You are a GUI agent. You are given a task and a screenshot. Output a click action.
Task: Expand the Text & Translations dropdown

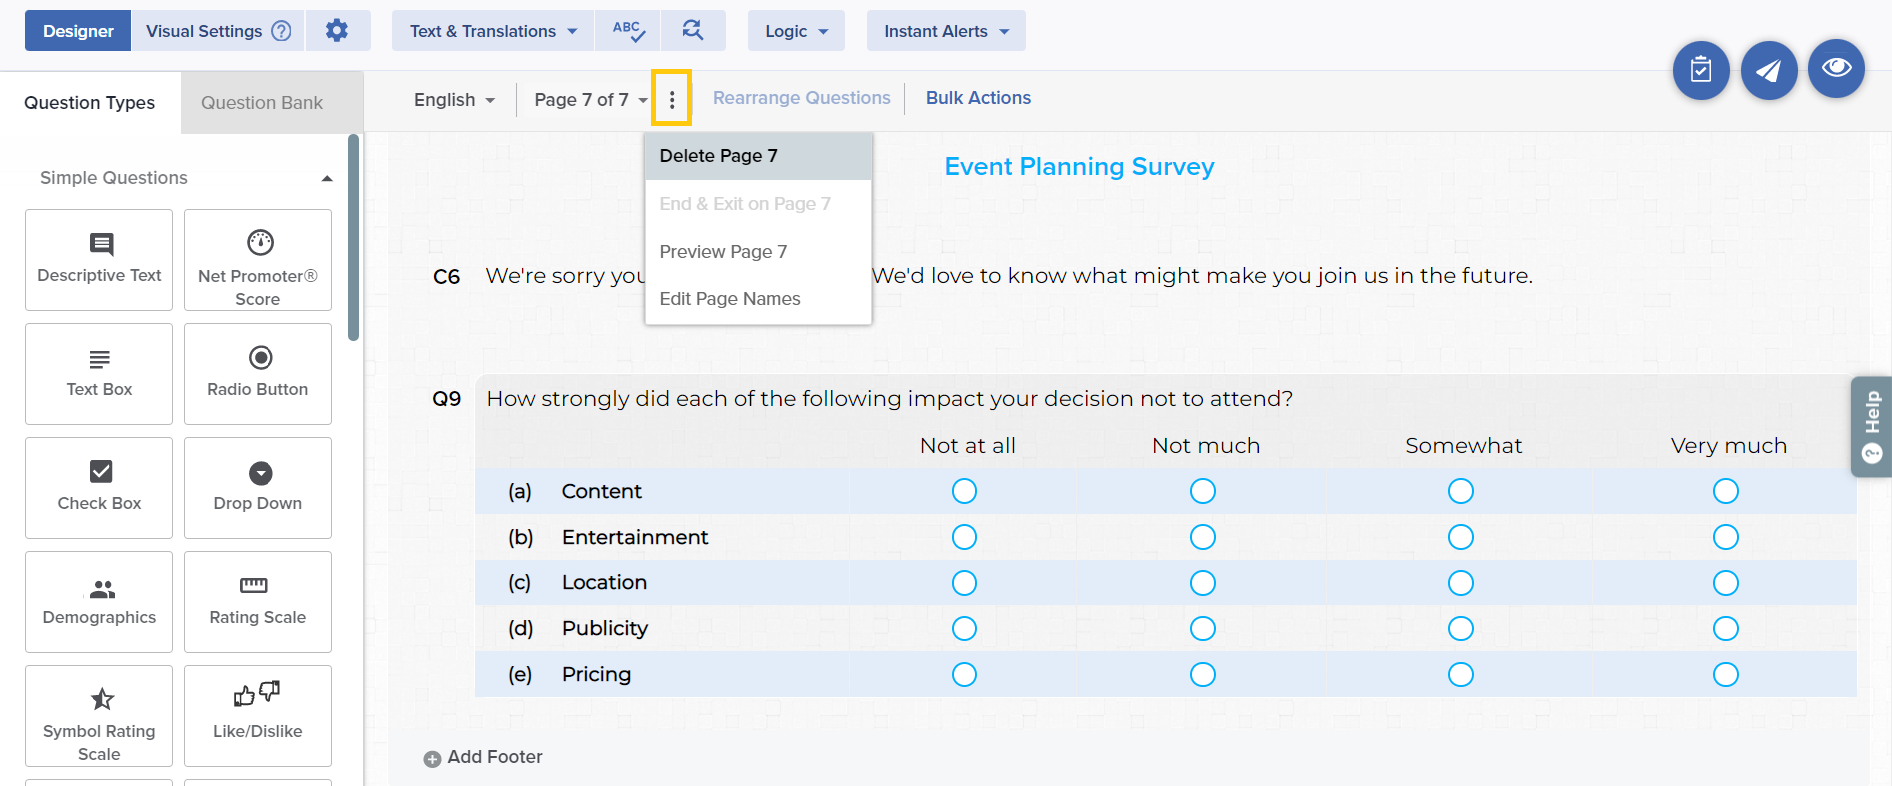[x=493, y=31]
